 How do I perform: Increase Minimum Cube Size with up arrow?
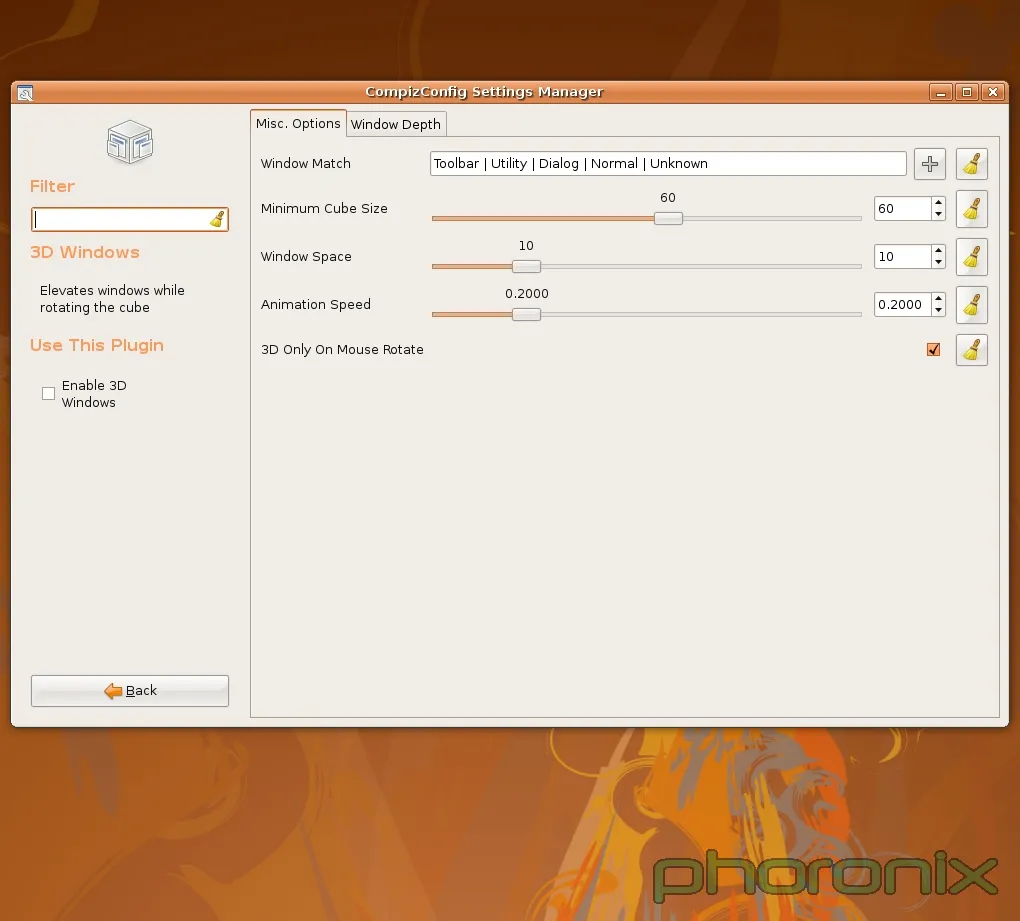point(938,203)
